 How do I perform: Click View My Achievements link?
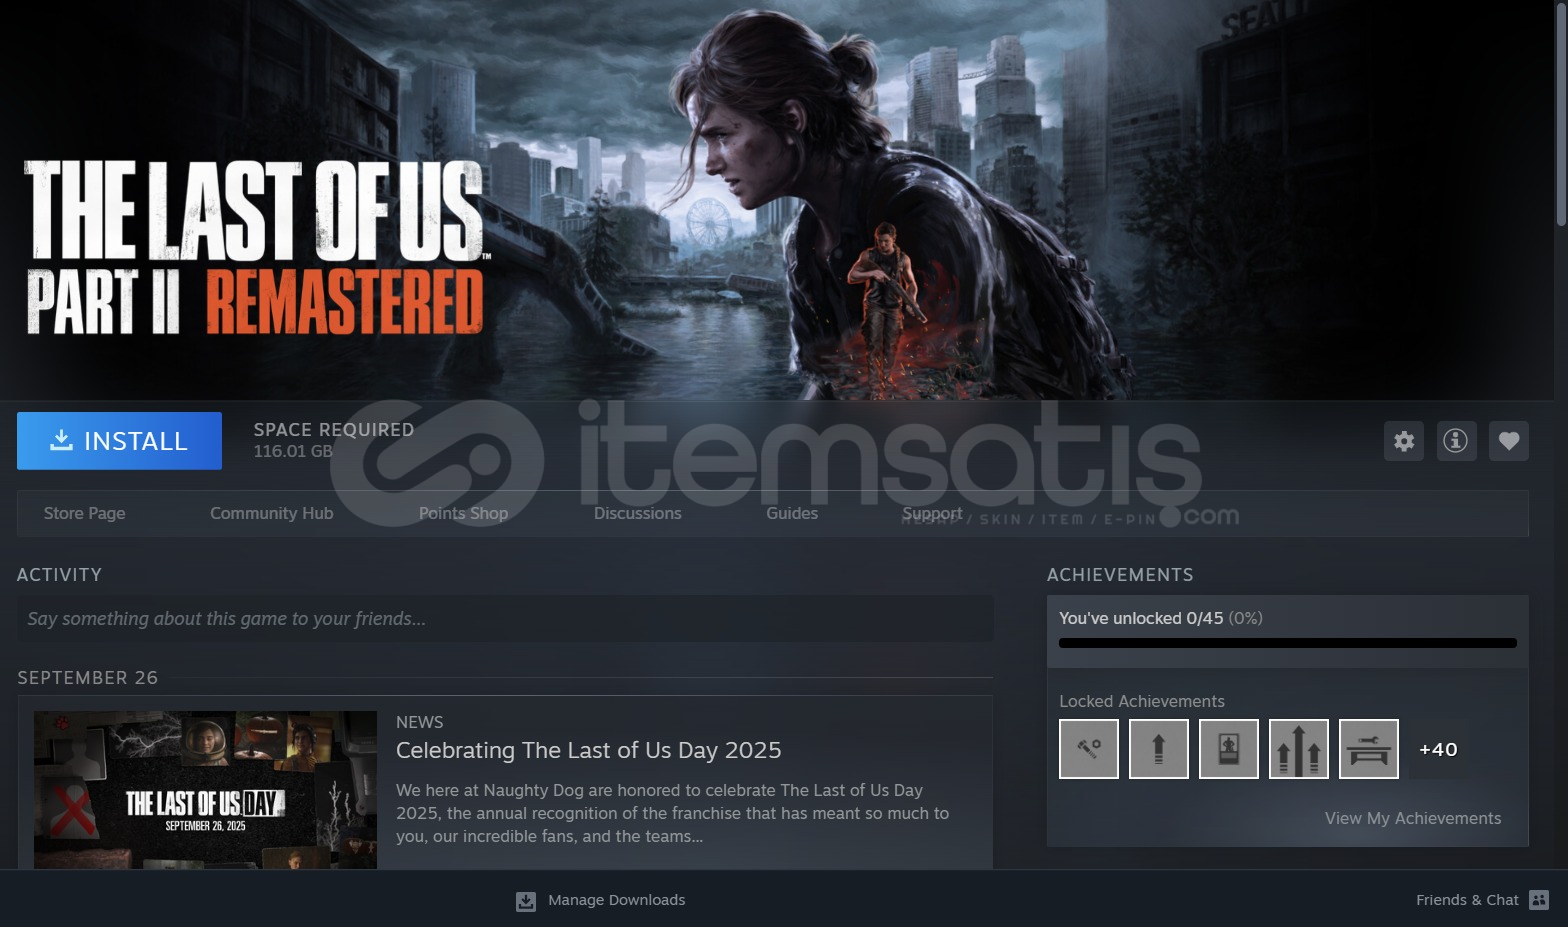pyautogui.click(x=1413, y=818)
